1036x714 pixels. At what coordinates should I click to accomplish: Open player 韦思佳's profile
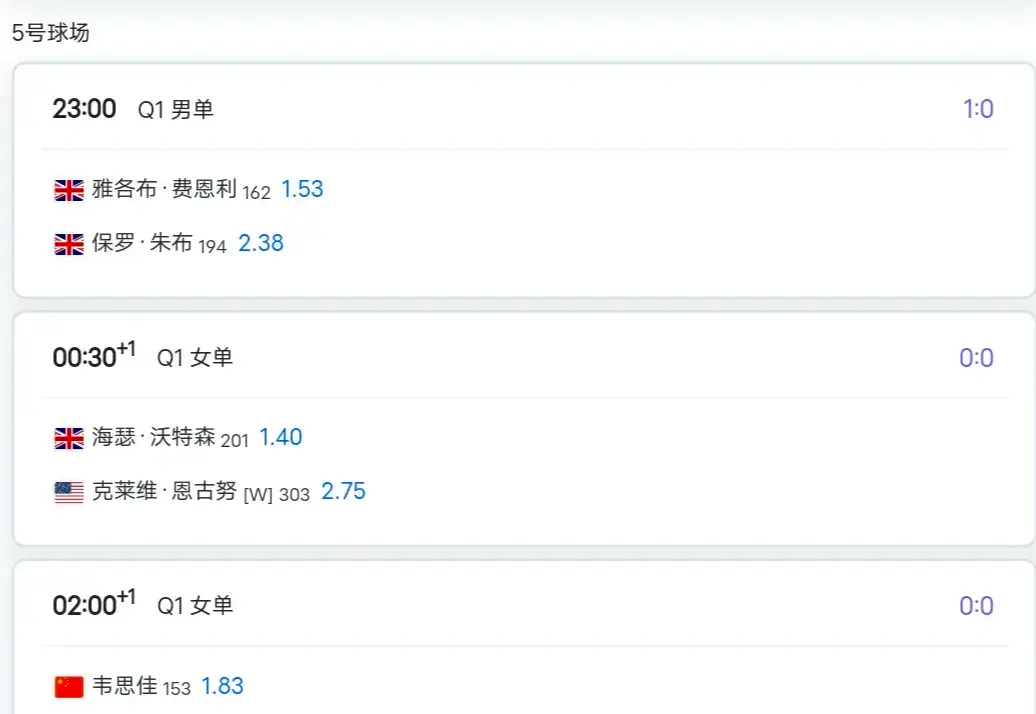pyautogui.click(x=124, y=687)
